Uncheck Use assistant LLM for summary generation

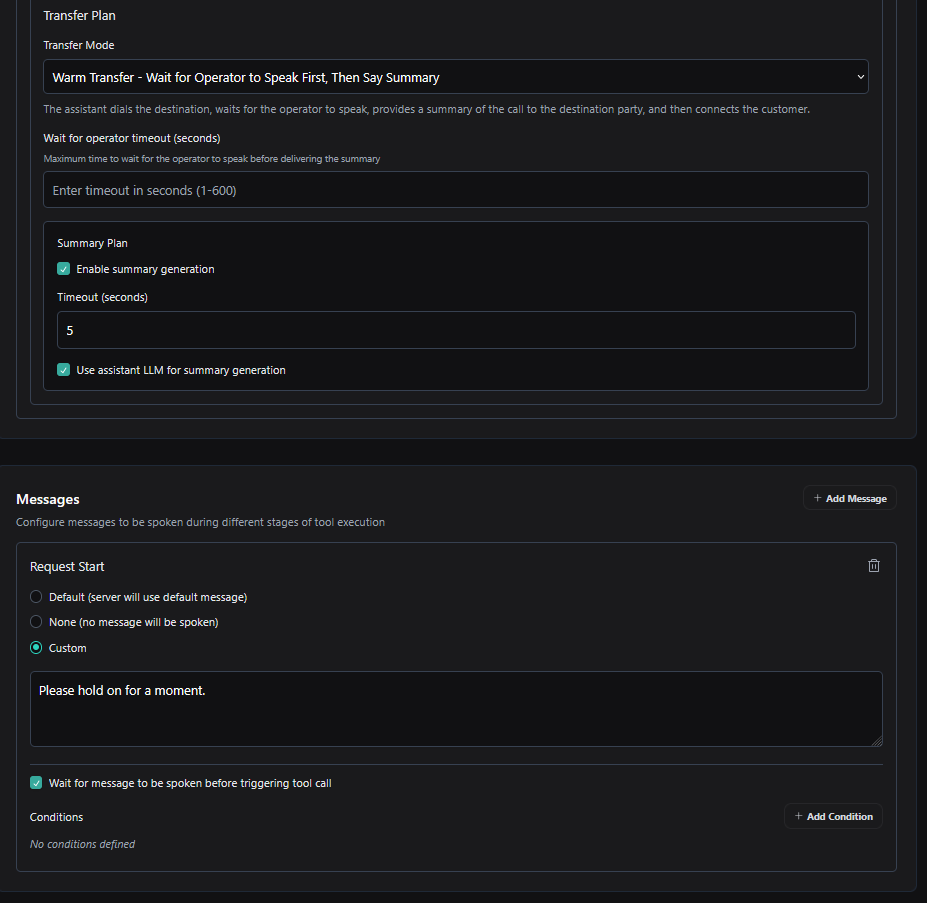click(x=64, y=370)
